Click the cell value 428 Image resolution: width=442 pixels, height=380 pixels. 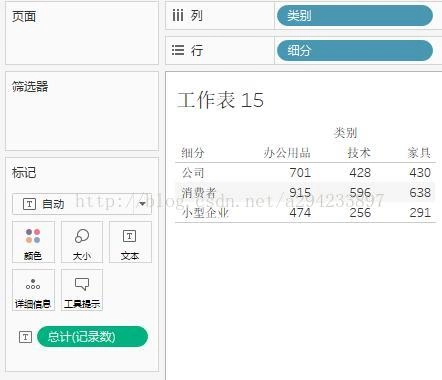coord(360,173)
